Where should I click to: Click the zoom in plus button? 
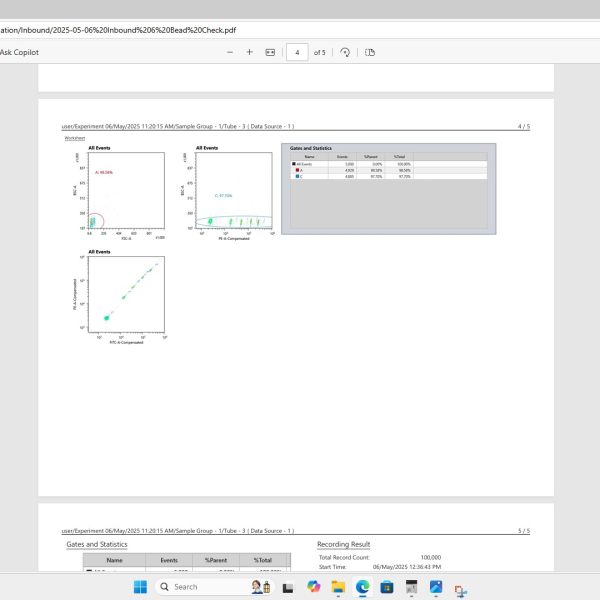(249, 52)
